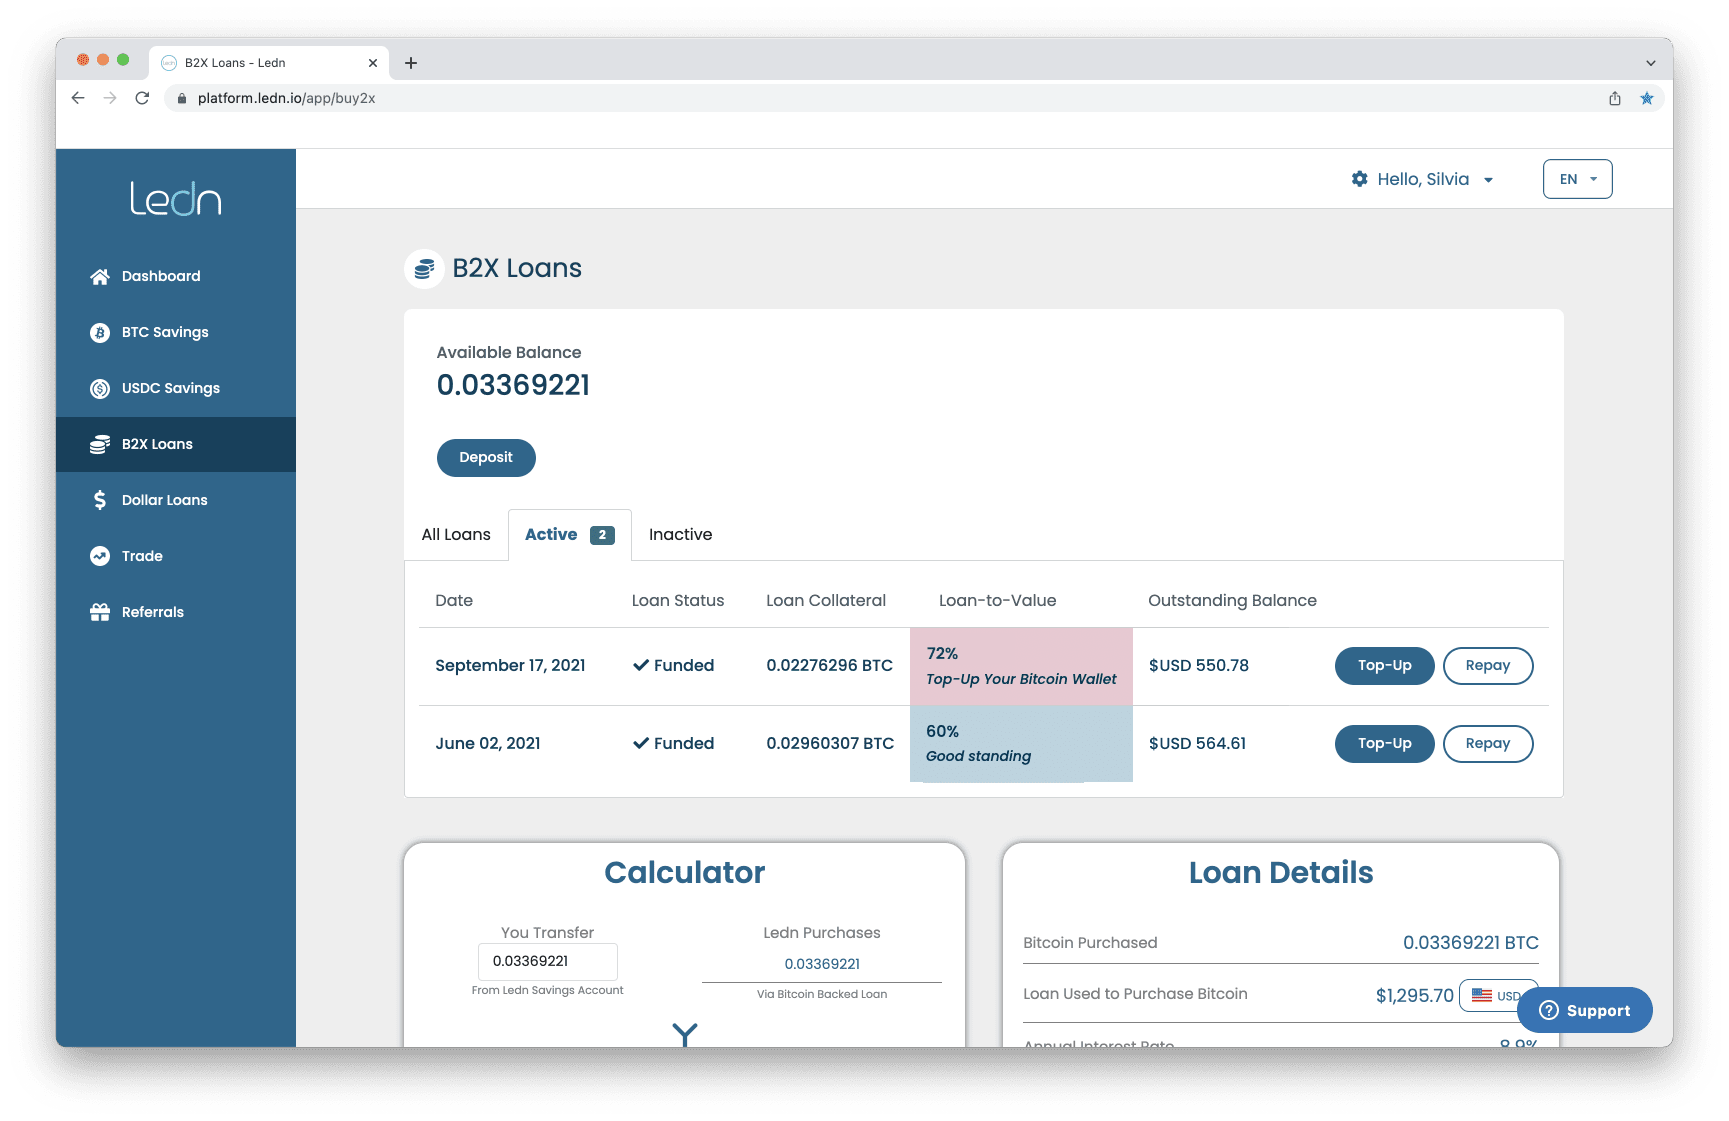Click the Outstanding Balance column header

pyautogui.click(x=1232, y=601)
